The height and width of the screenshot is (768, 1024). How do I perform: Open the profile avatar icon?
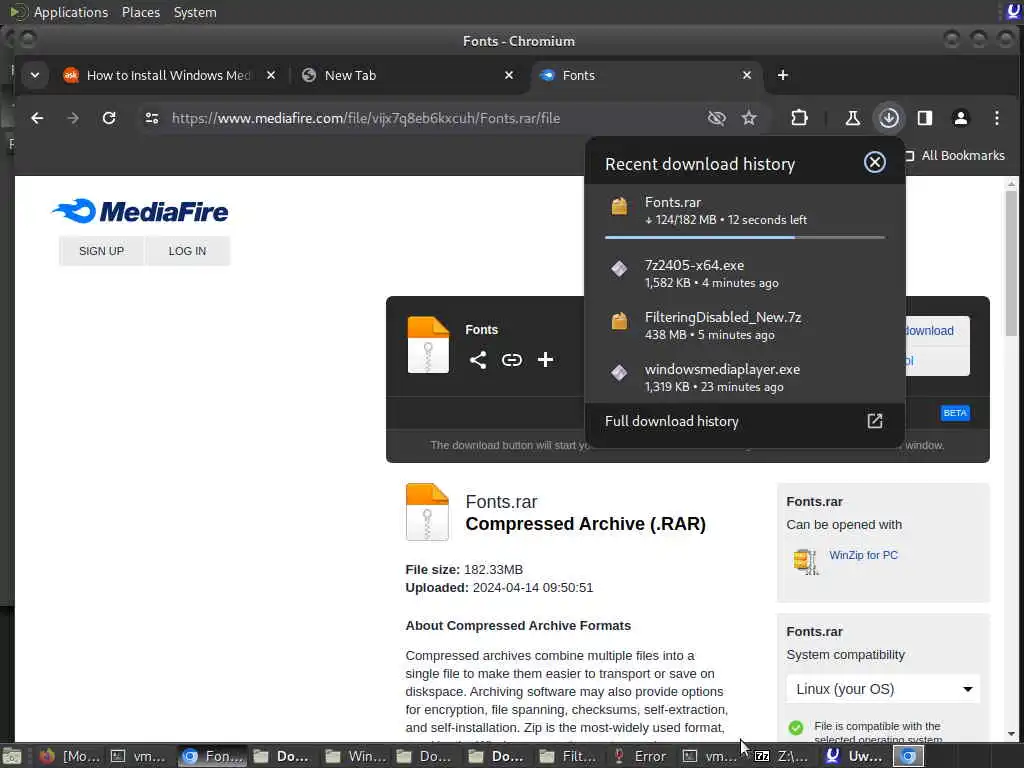tap(961, 118)
